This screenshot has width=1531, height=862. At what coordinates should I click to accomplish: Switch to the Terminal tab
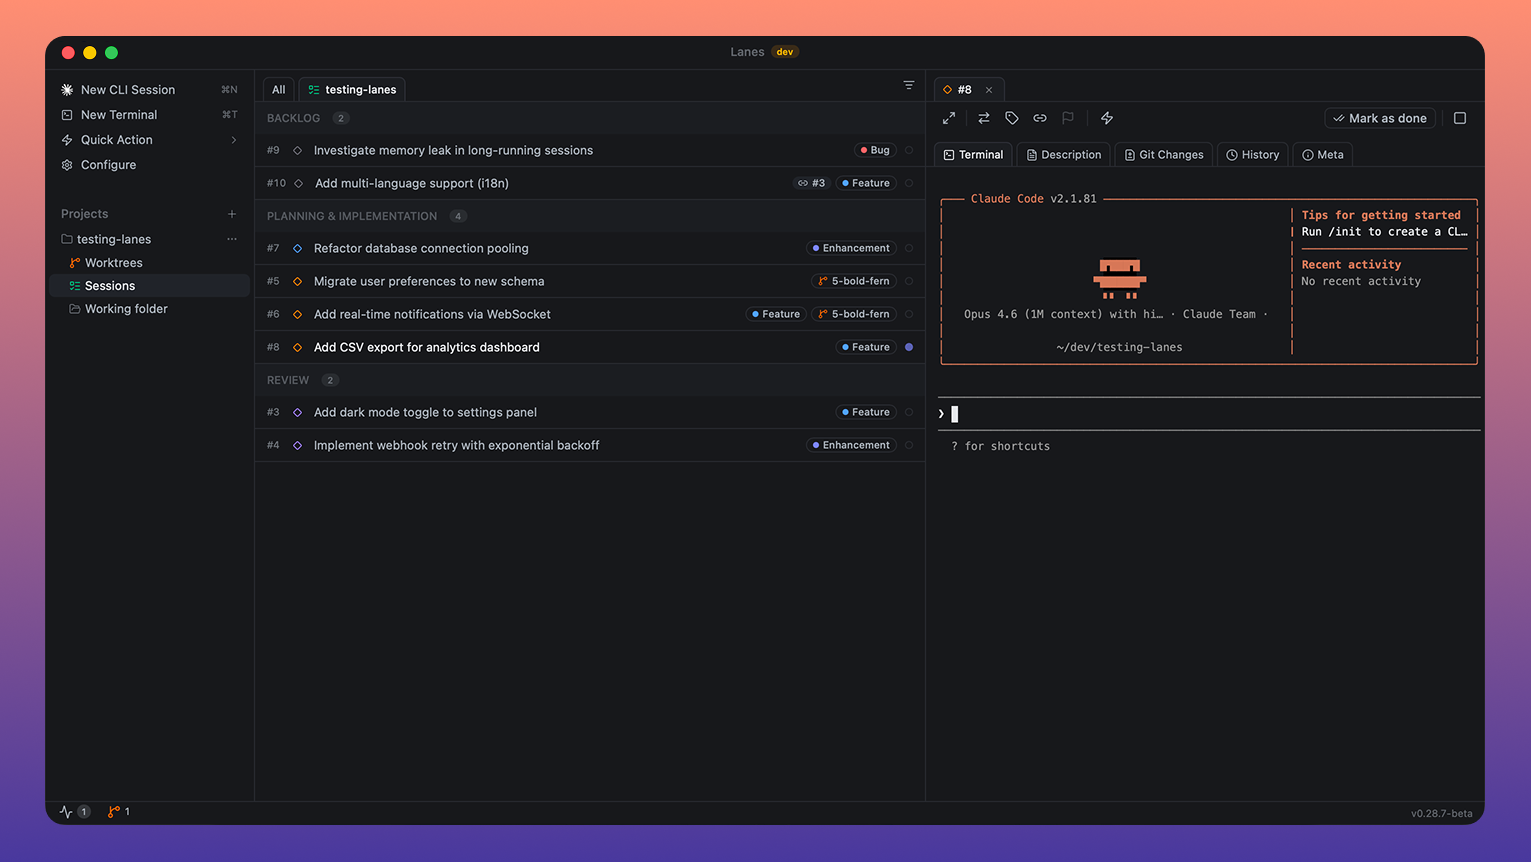pos(973,155)
